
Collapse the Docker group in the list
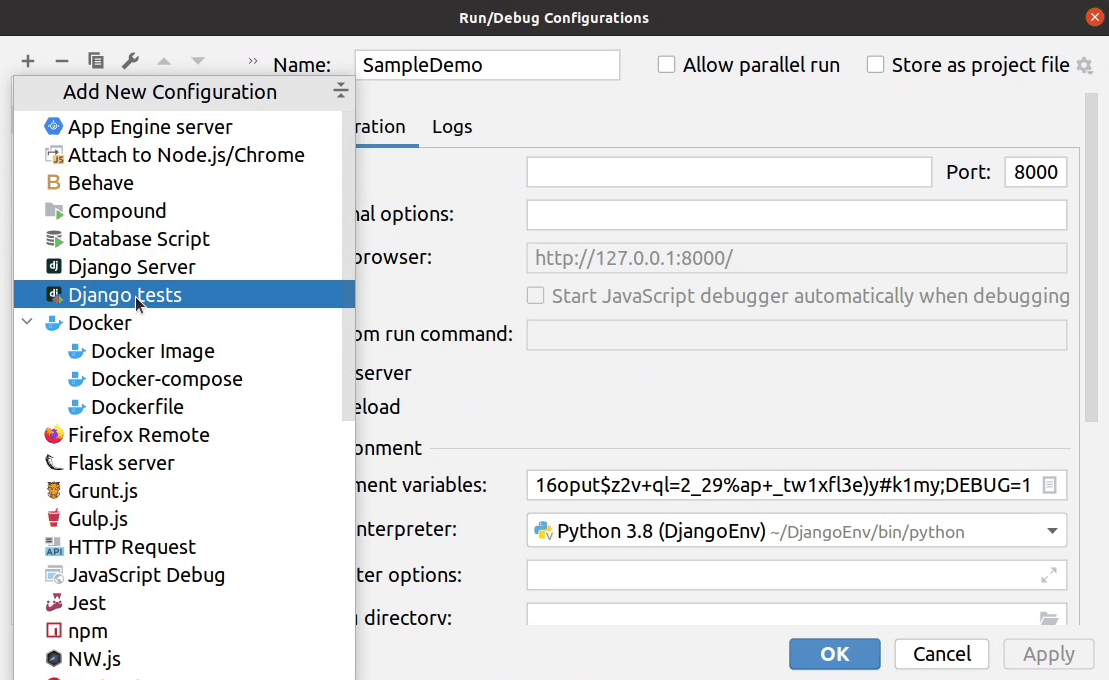coord(27,323)
